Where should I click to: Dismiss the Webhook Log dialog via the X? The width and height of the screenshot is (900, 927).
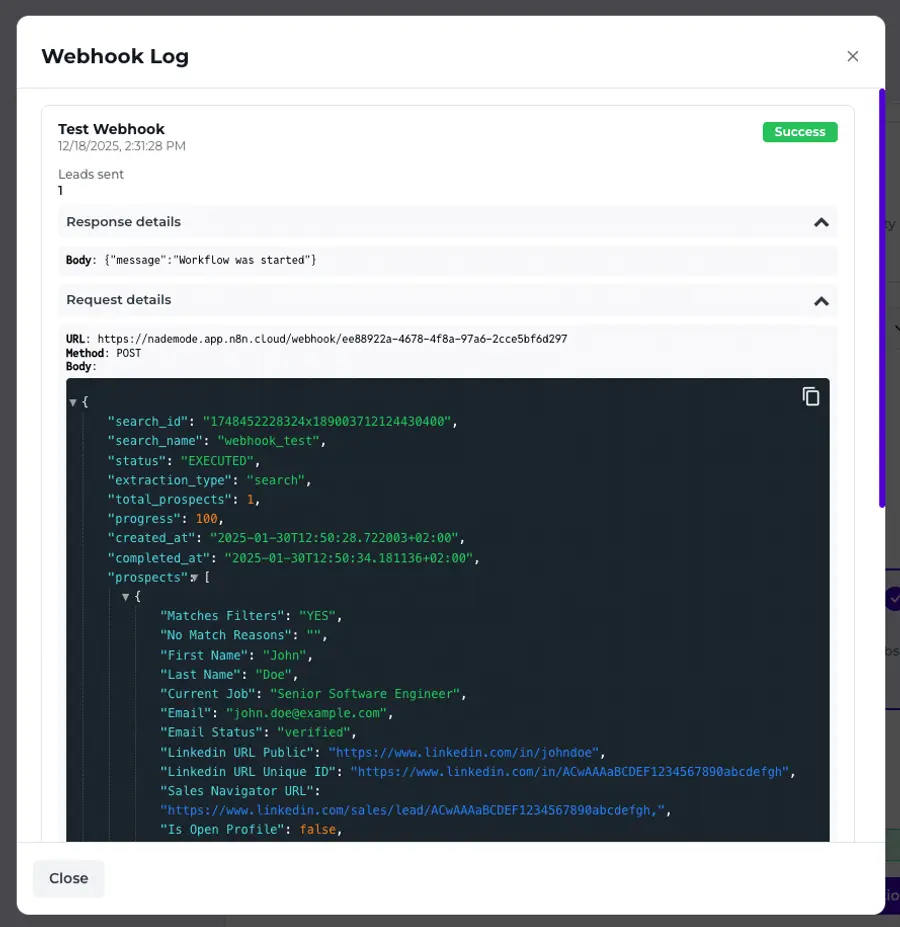pyautogui.click(x=853, y=56)
